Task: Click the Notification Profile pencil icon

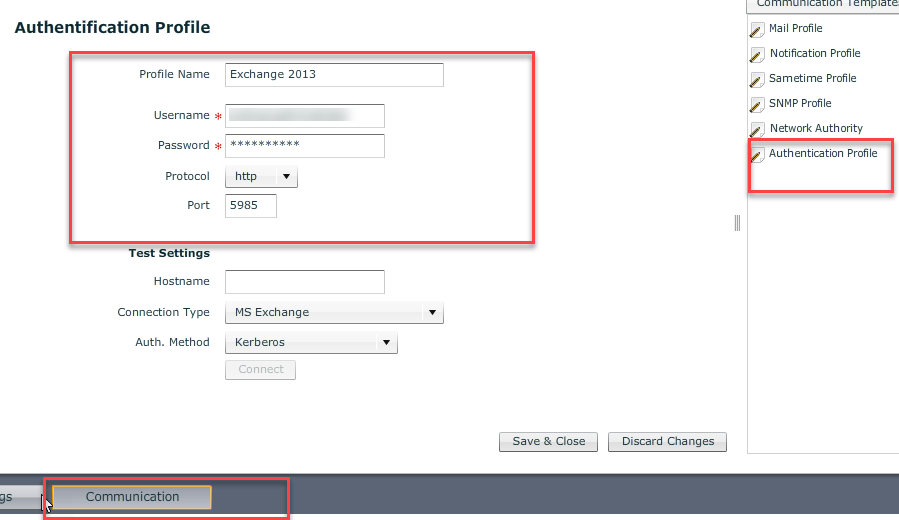Action: [757, 55]
